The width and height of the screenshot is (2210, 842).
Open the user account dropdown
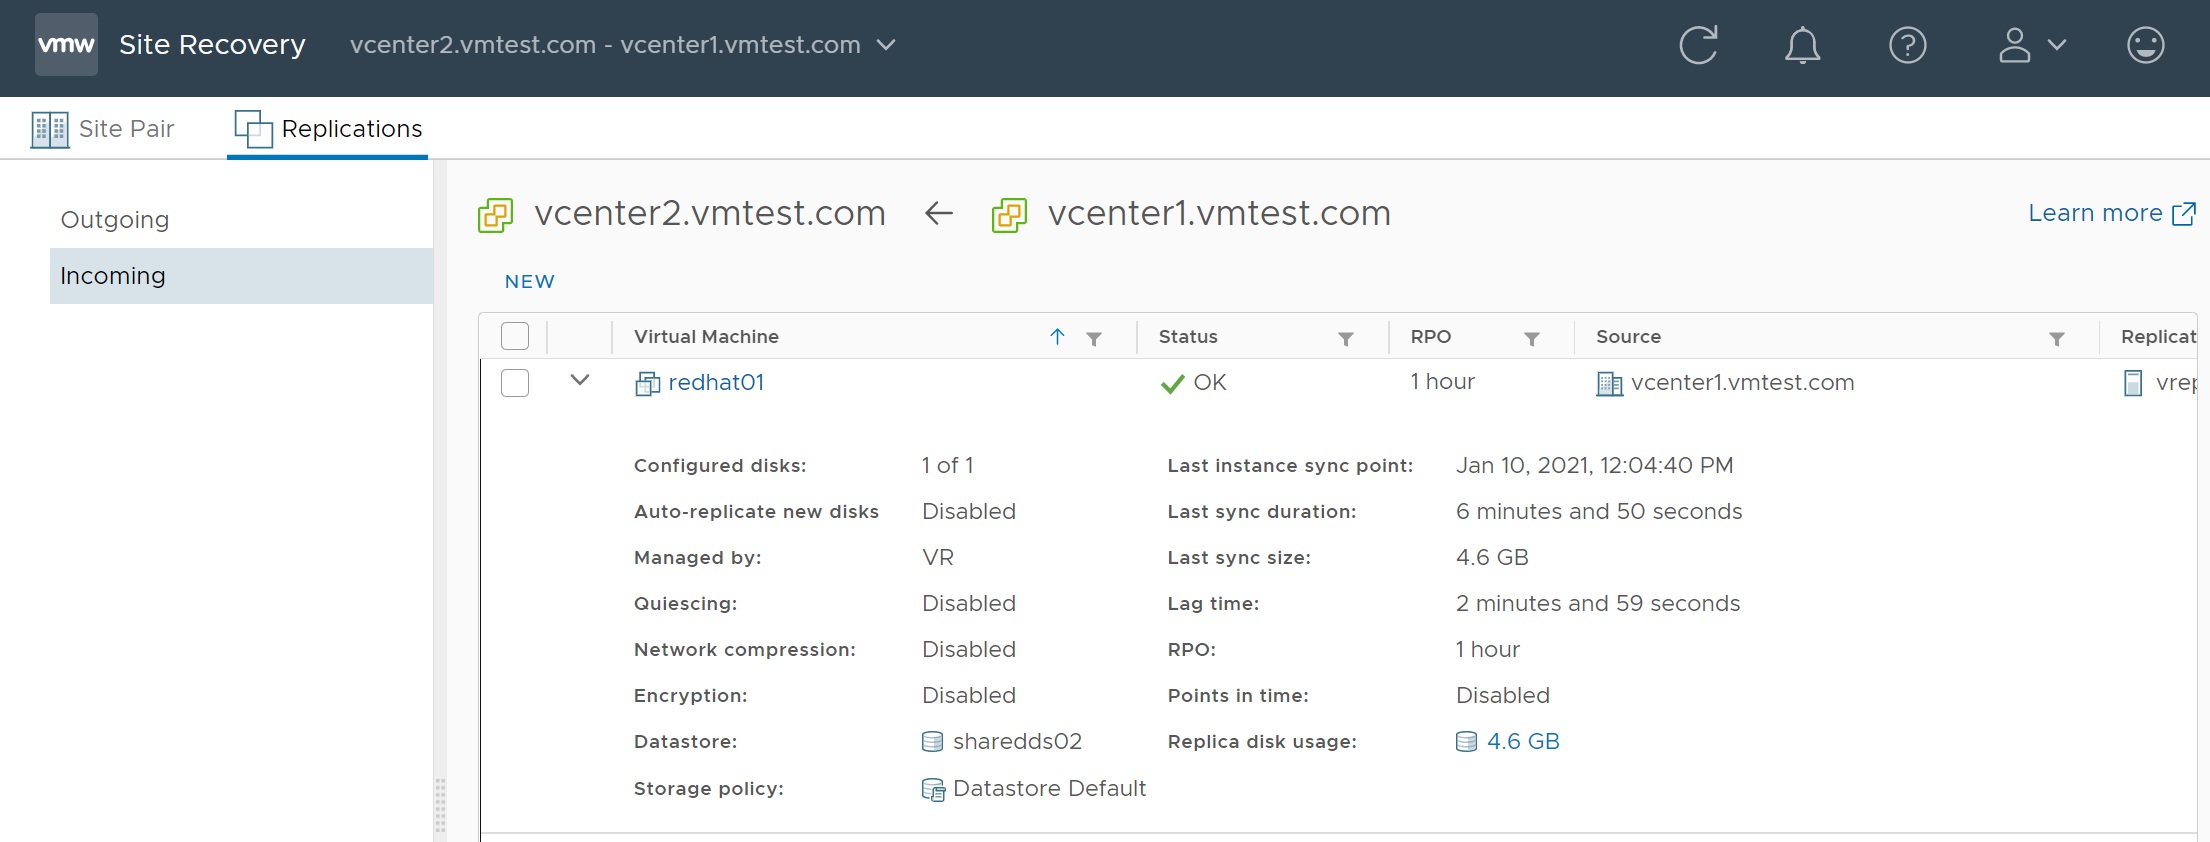2031,45
